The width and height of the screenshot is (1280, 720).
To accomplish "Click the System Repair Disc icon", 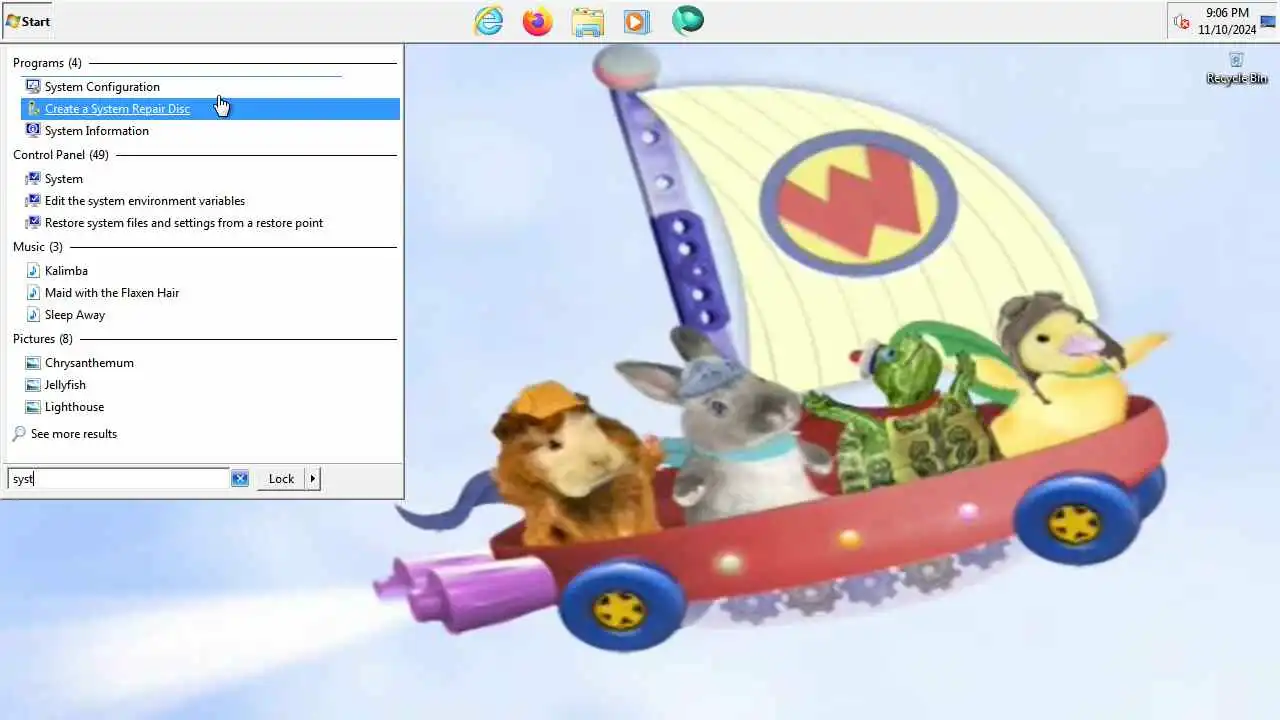I will (33, 109).
